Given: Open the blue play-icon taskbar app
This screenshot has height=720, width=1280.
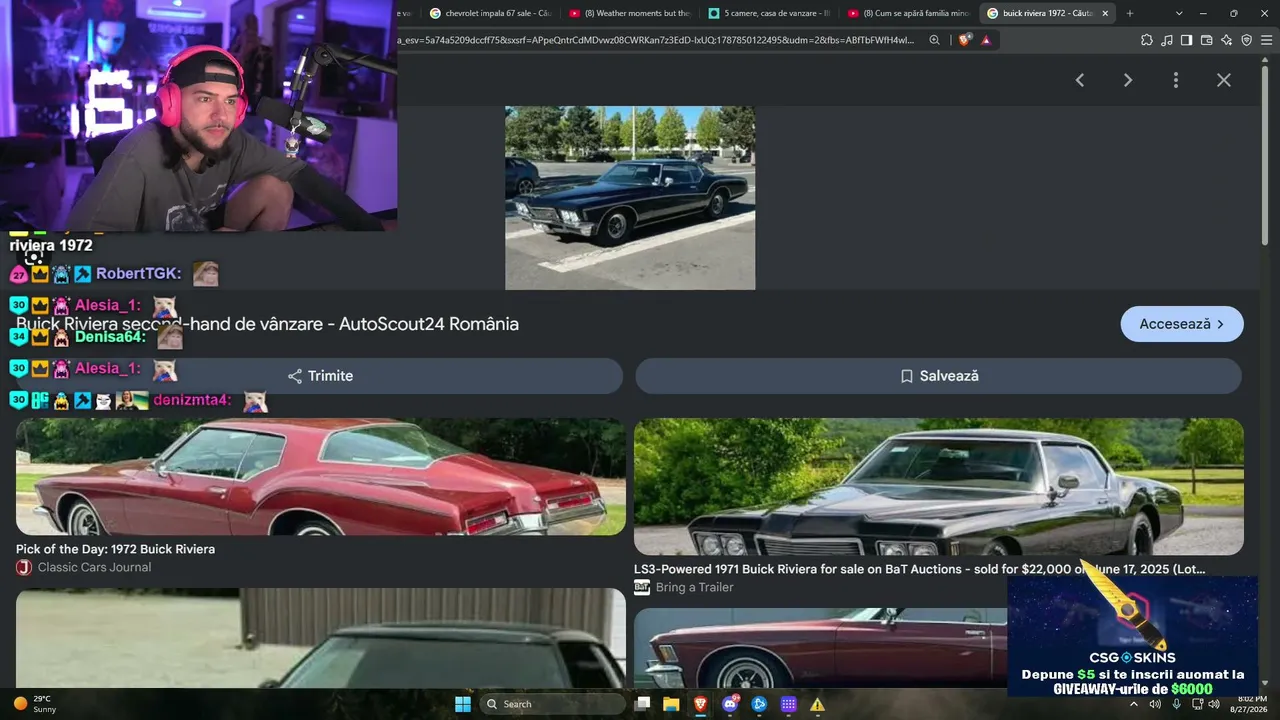Looking at the screenshot, I should coord(759,704).
